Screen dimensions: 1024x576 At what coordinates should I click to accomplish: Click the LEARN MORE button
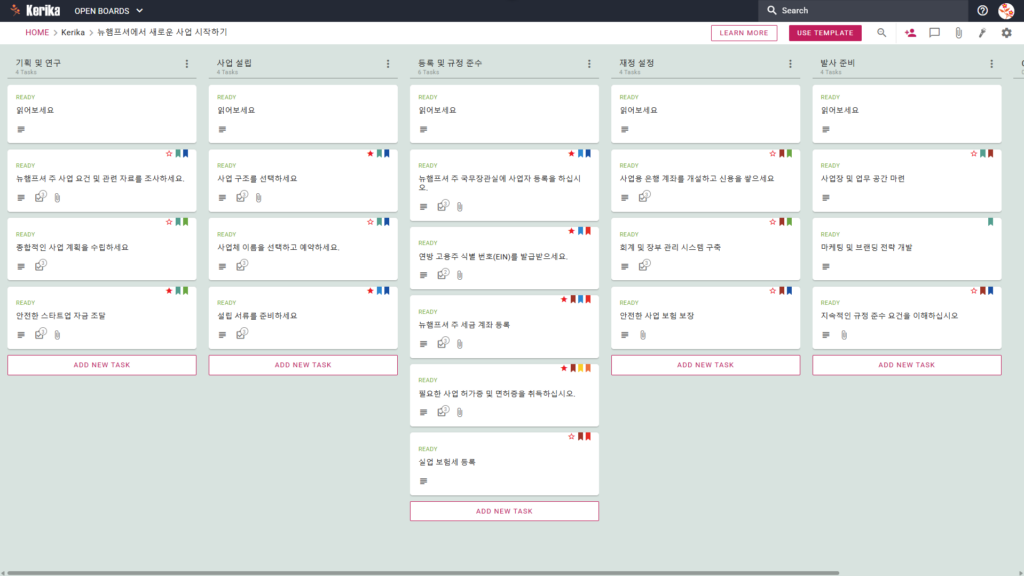(744, 33)
